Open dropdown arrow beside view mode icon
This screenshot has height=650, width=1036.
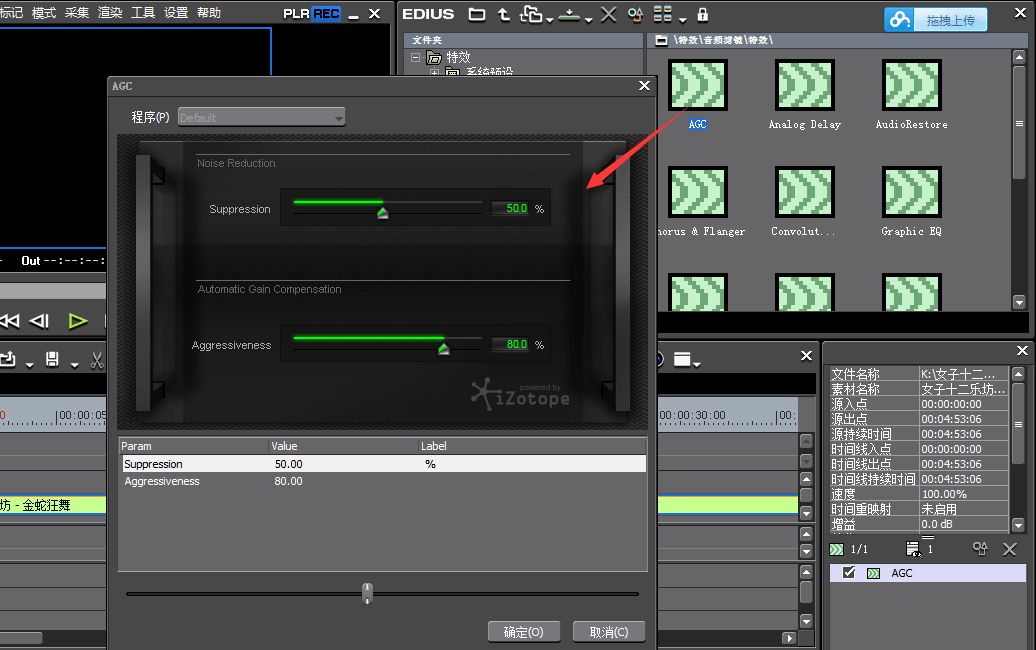(683, 20)
